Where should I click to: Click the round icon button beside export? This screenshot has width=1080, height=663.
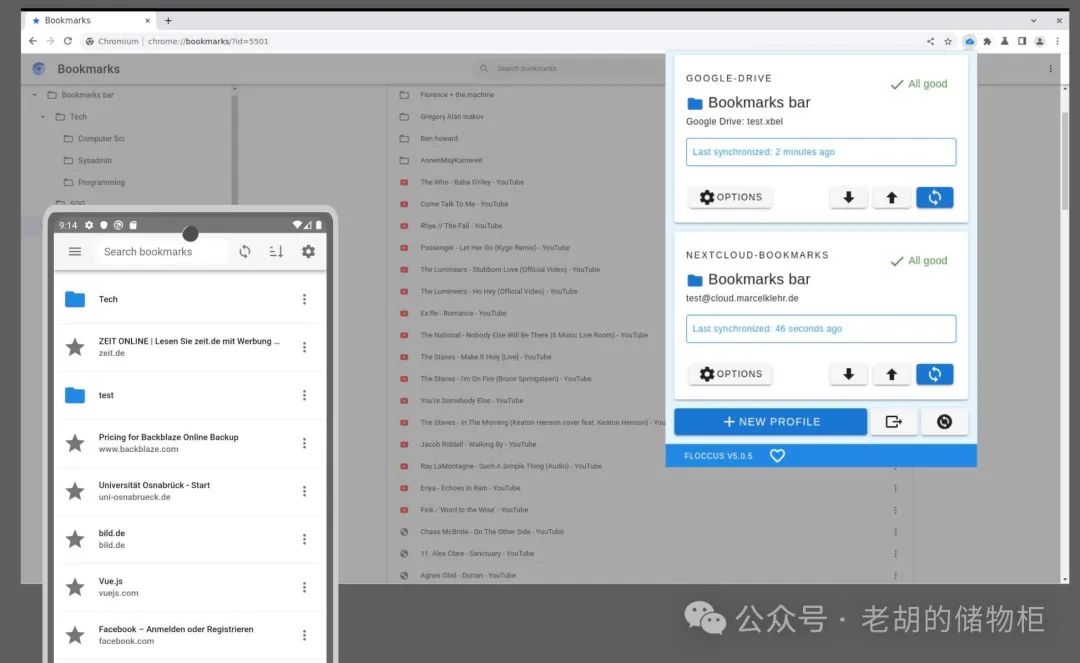pos(944,421)
